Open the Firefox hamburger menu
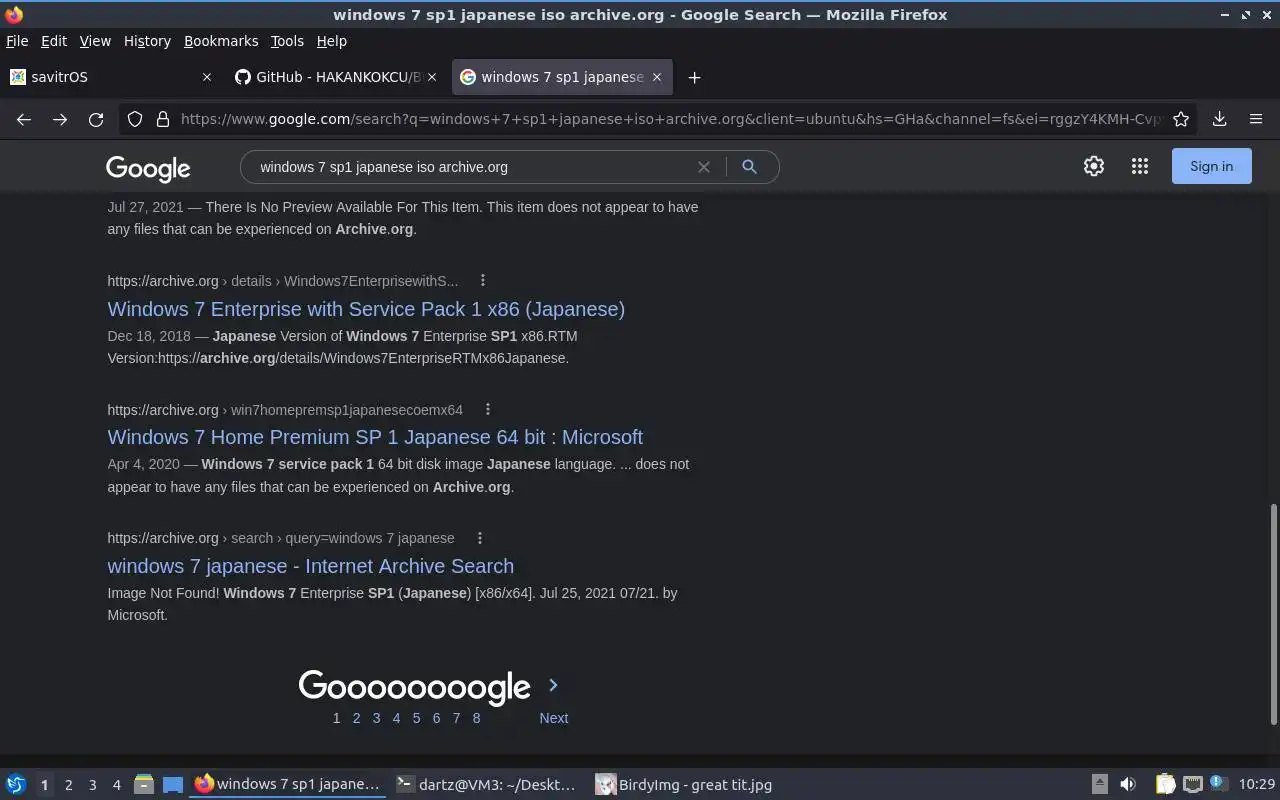This screenshot has height=800, width=1280. click(x=1256, y=119)
